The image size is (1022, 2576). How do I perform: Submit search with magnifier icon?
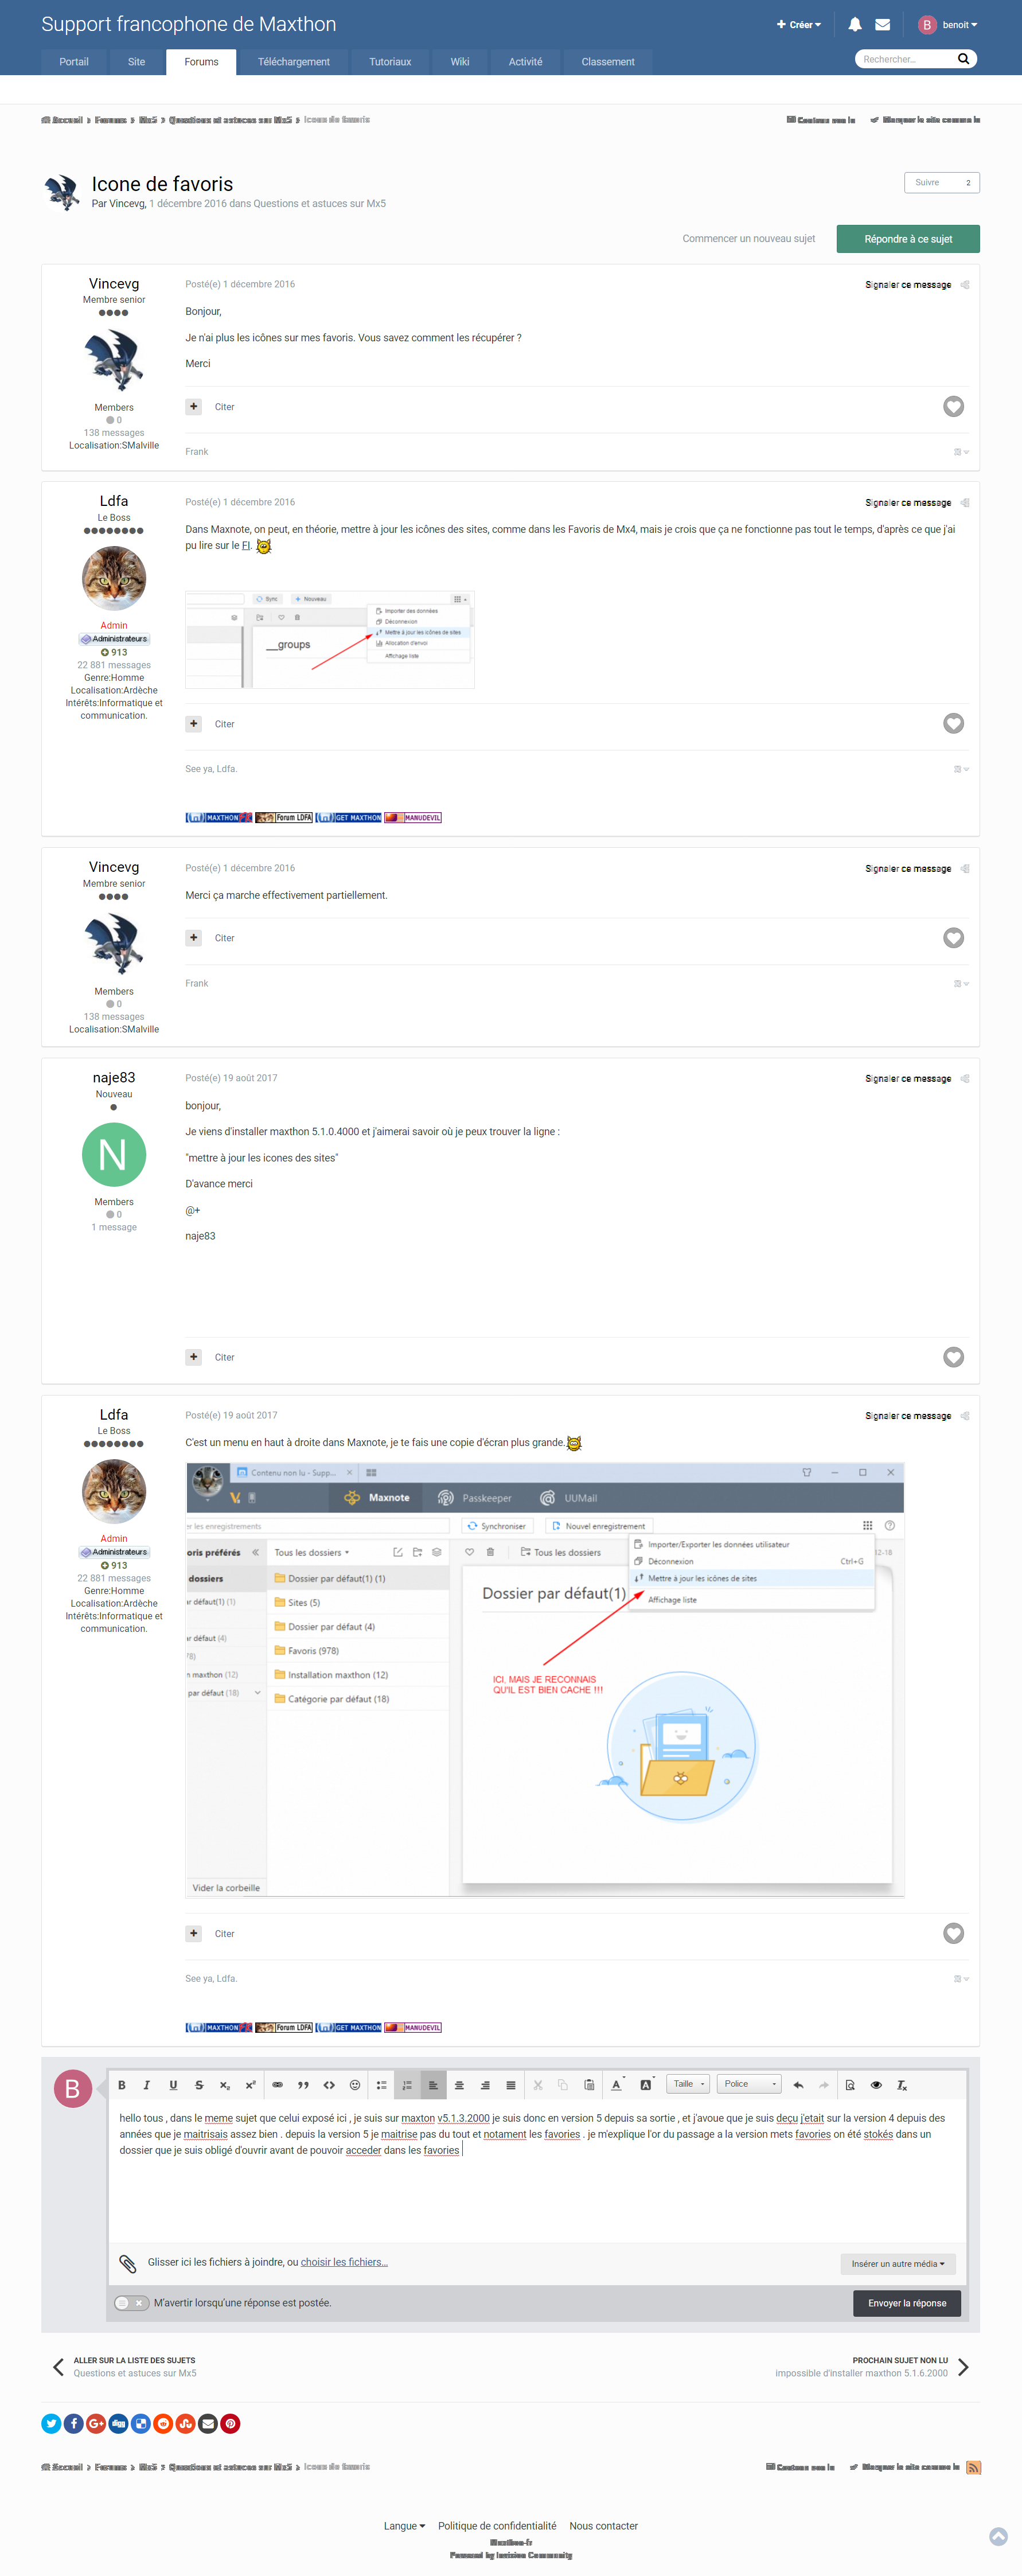click(963, 59)
